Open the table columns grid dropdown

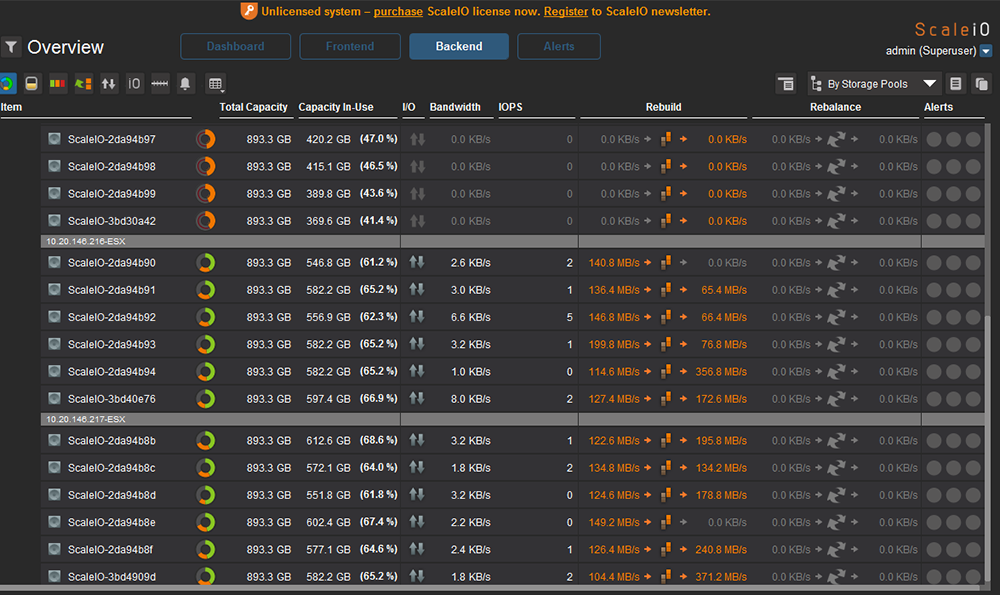pyautogui.click(x=216, y=84)
